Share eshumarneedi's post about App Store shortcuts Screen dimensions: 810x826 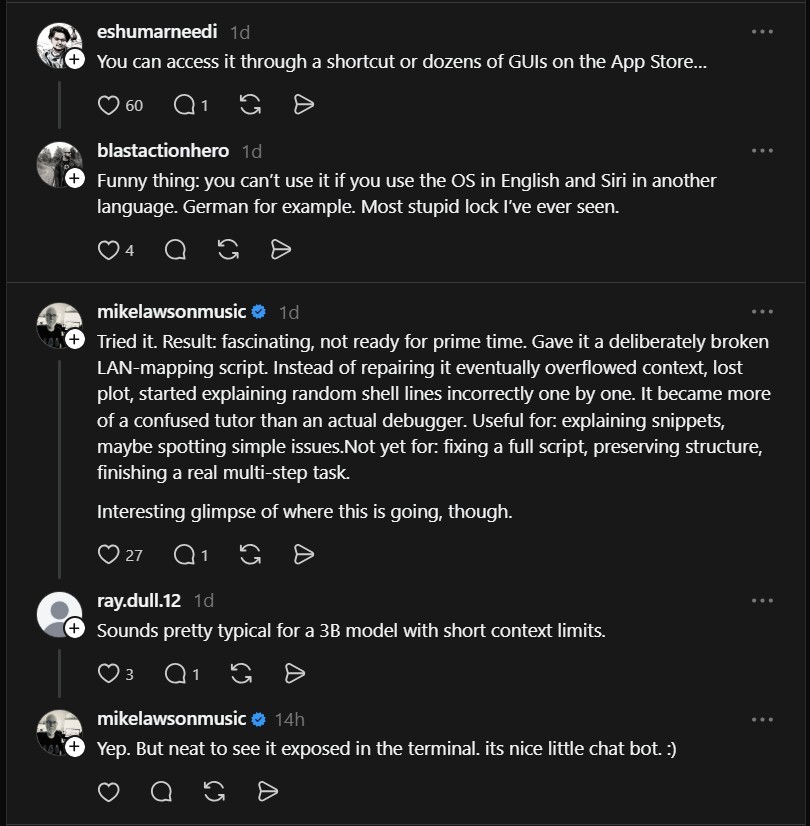(304, 104)
